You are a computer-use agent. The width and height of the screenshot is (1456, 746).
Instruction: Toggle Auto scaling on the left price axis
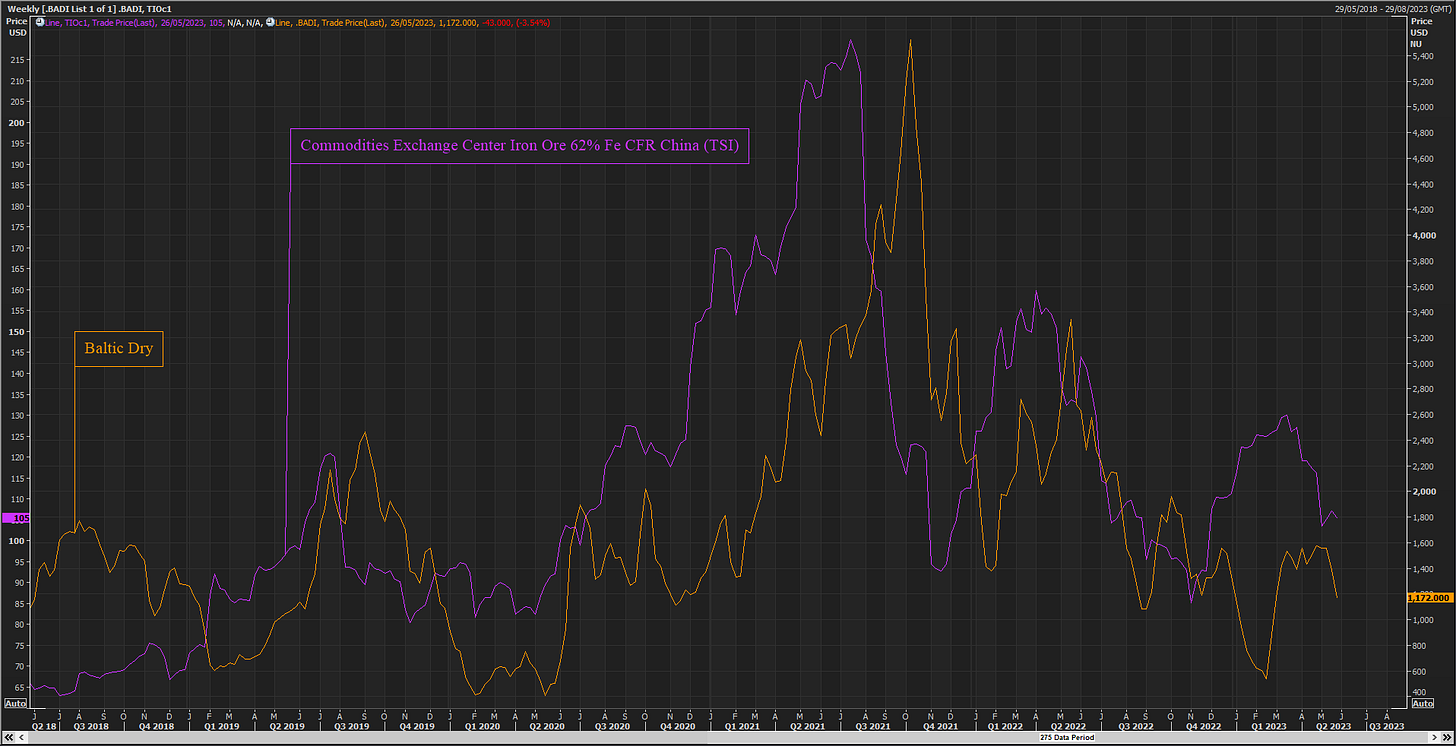click(14, 704)
